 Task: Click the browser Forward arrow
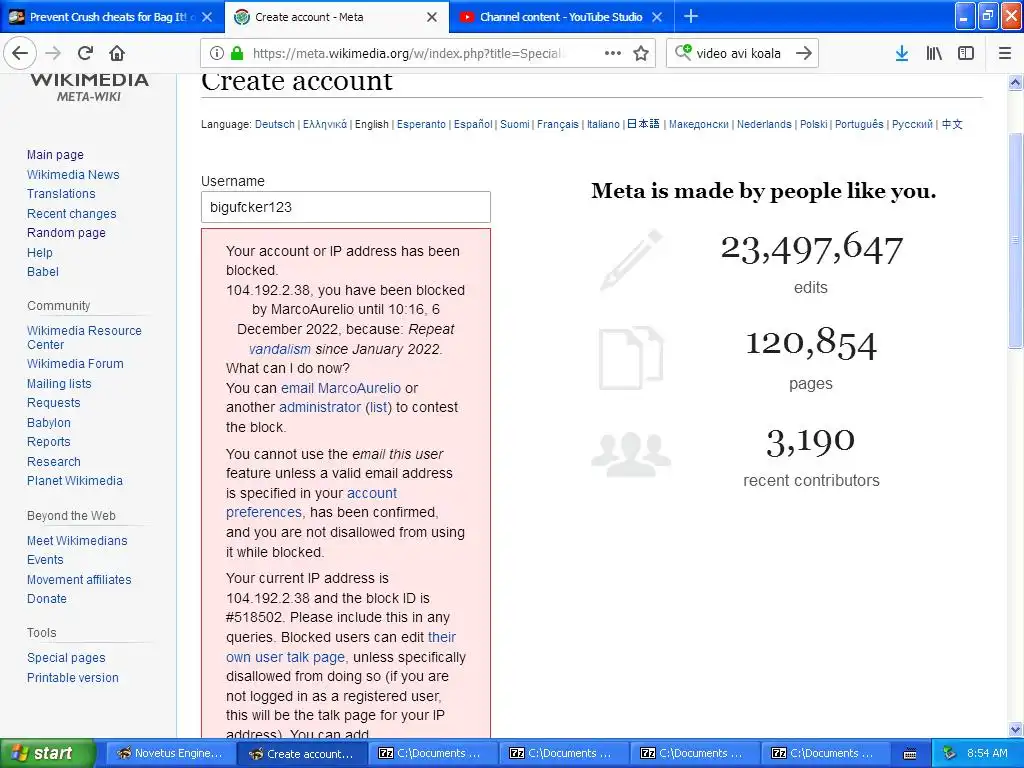tap(54, 53)
